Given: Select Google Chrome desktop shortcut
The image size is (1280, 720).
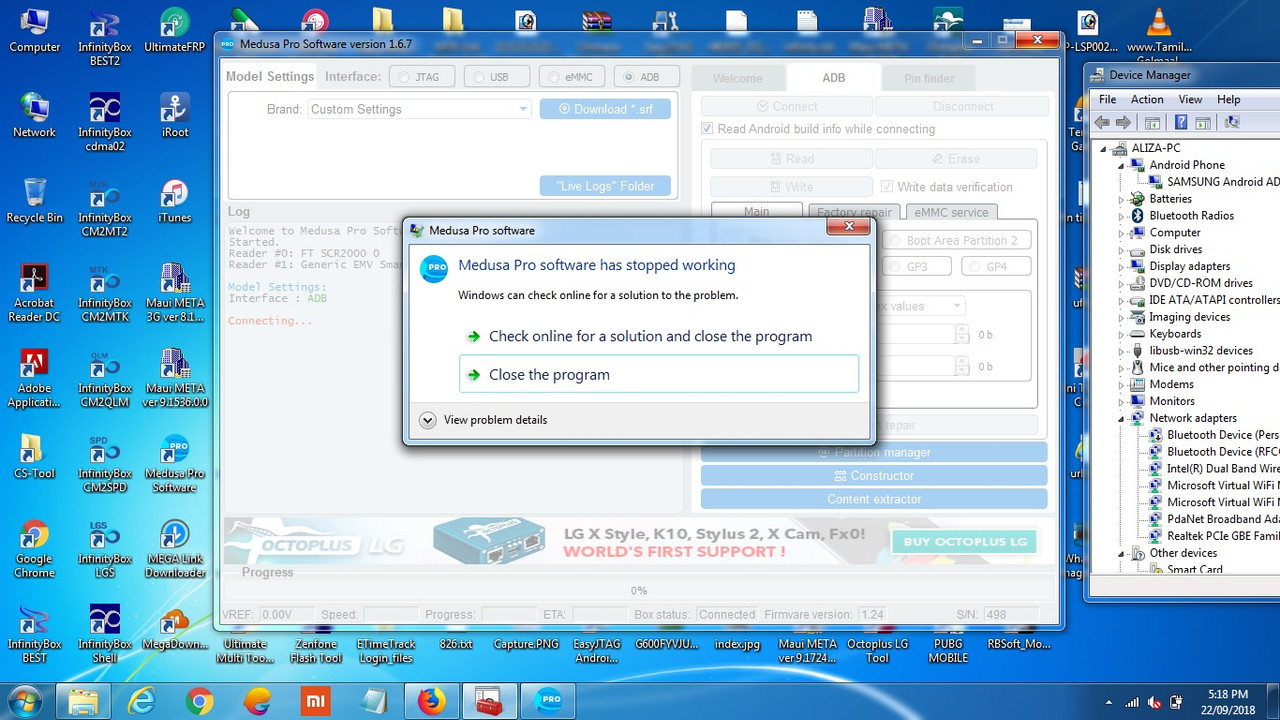Looking at the screenshot, I should tap(34, 548).
